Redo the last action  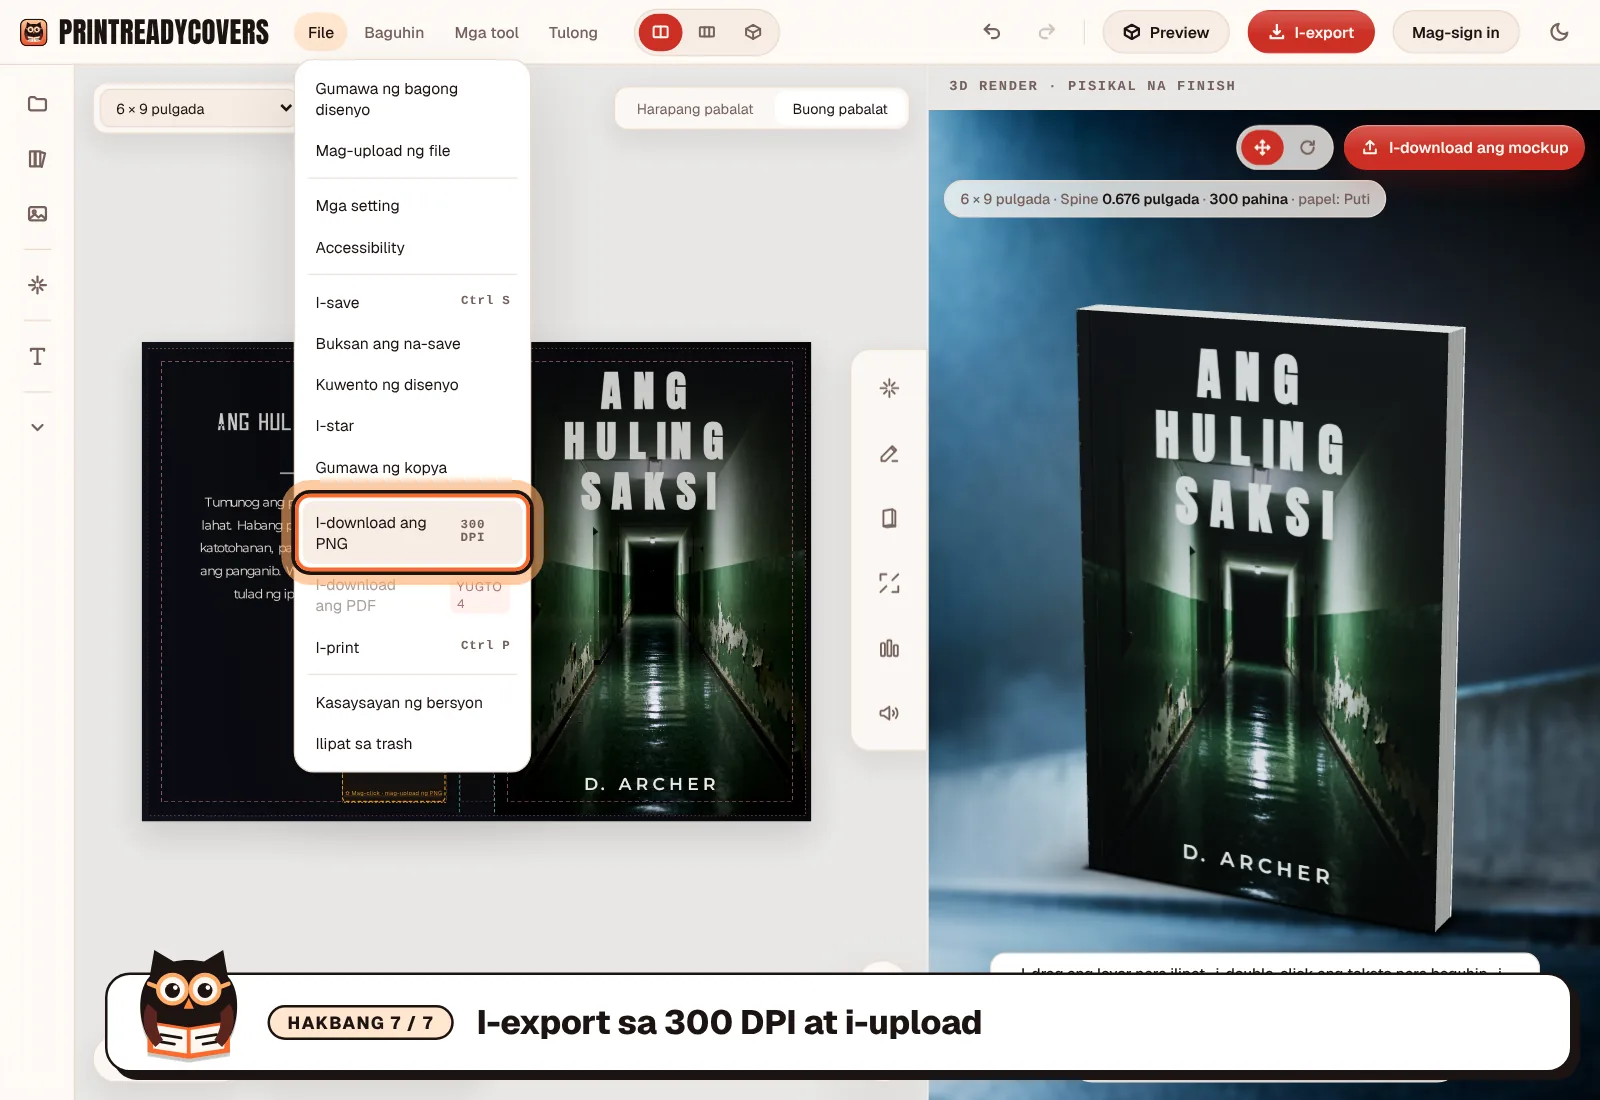coord(1046,32)
